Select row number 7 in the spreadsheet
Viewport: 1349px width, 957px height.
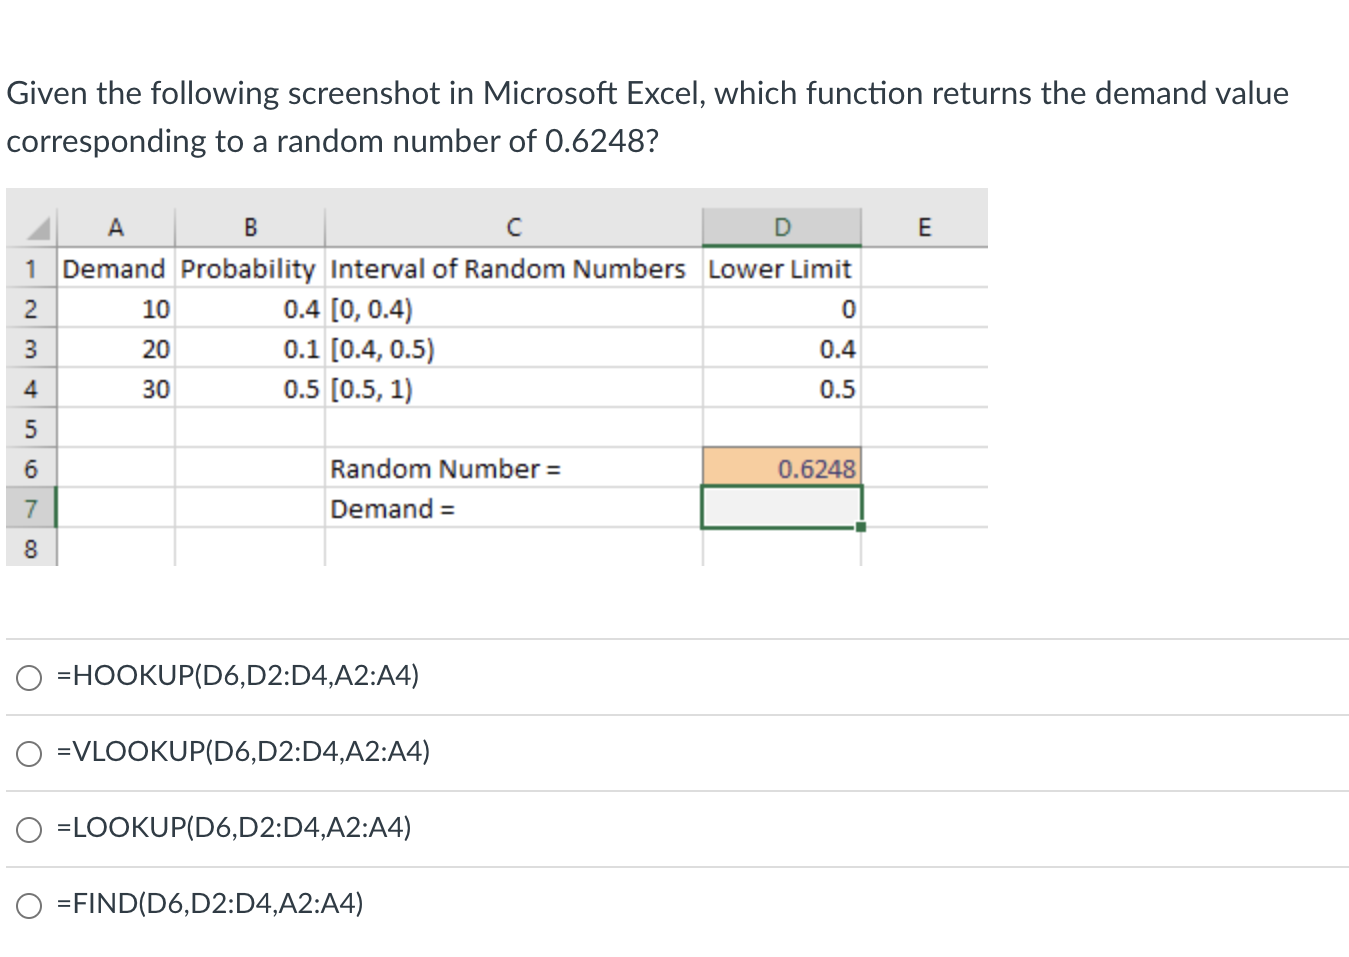click(x=31, y=508)
